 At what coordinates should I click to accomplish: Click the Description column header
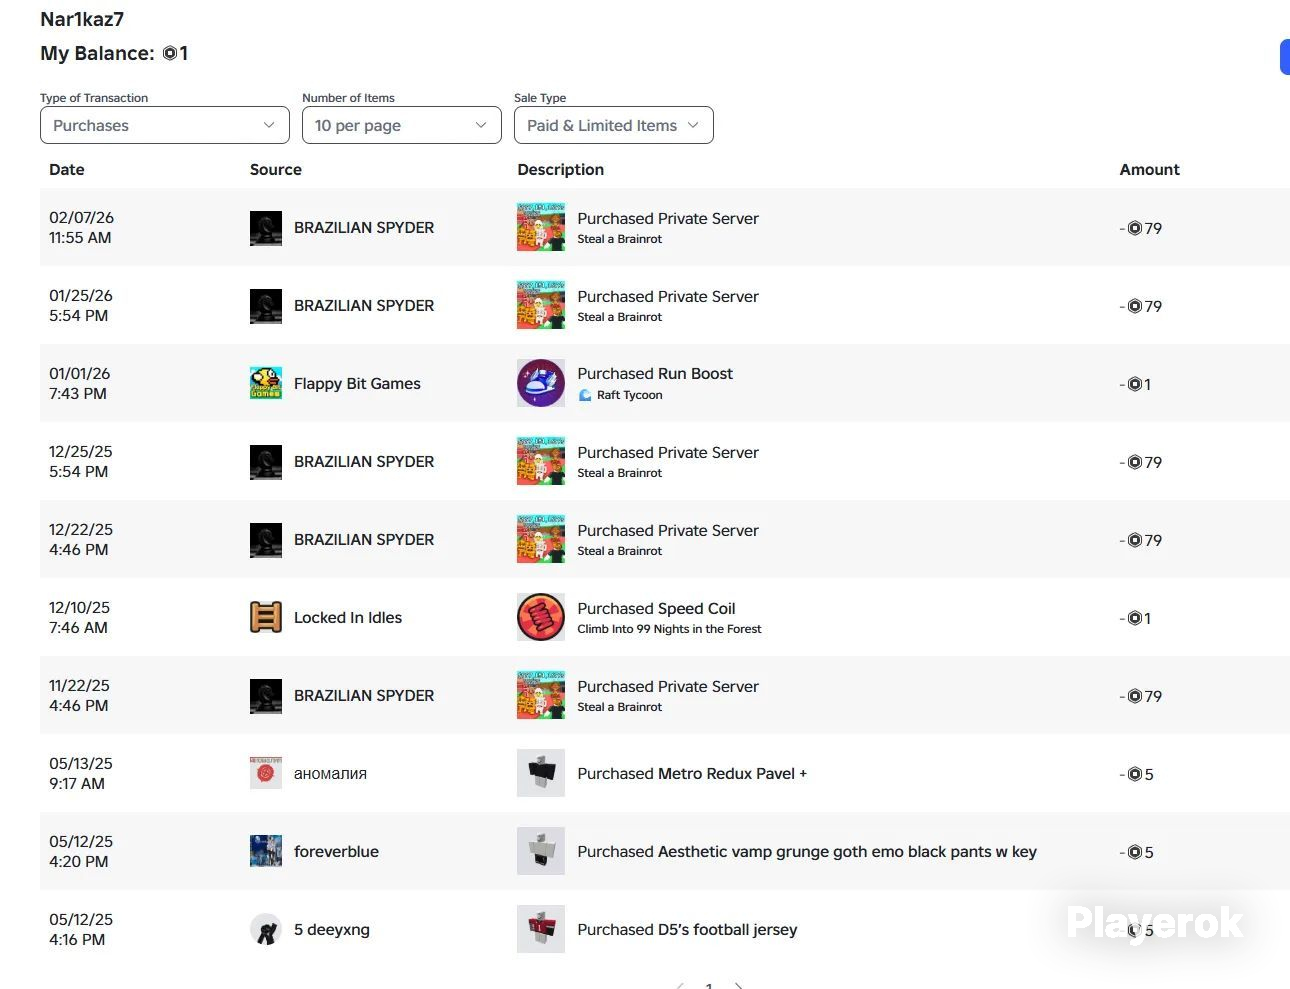(561, 170)
